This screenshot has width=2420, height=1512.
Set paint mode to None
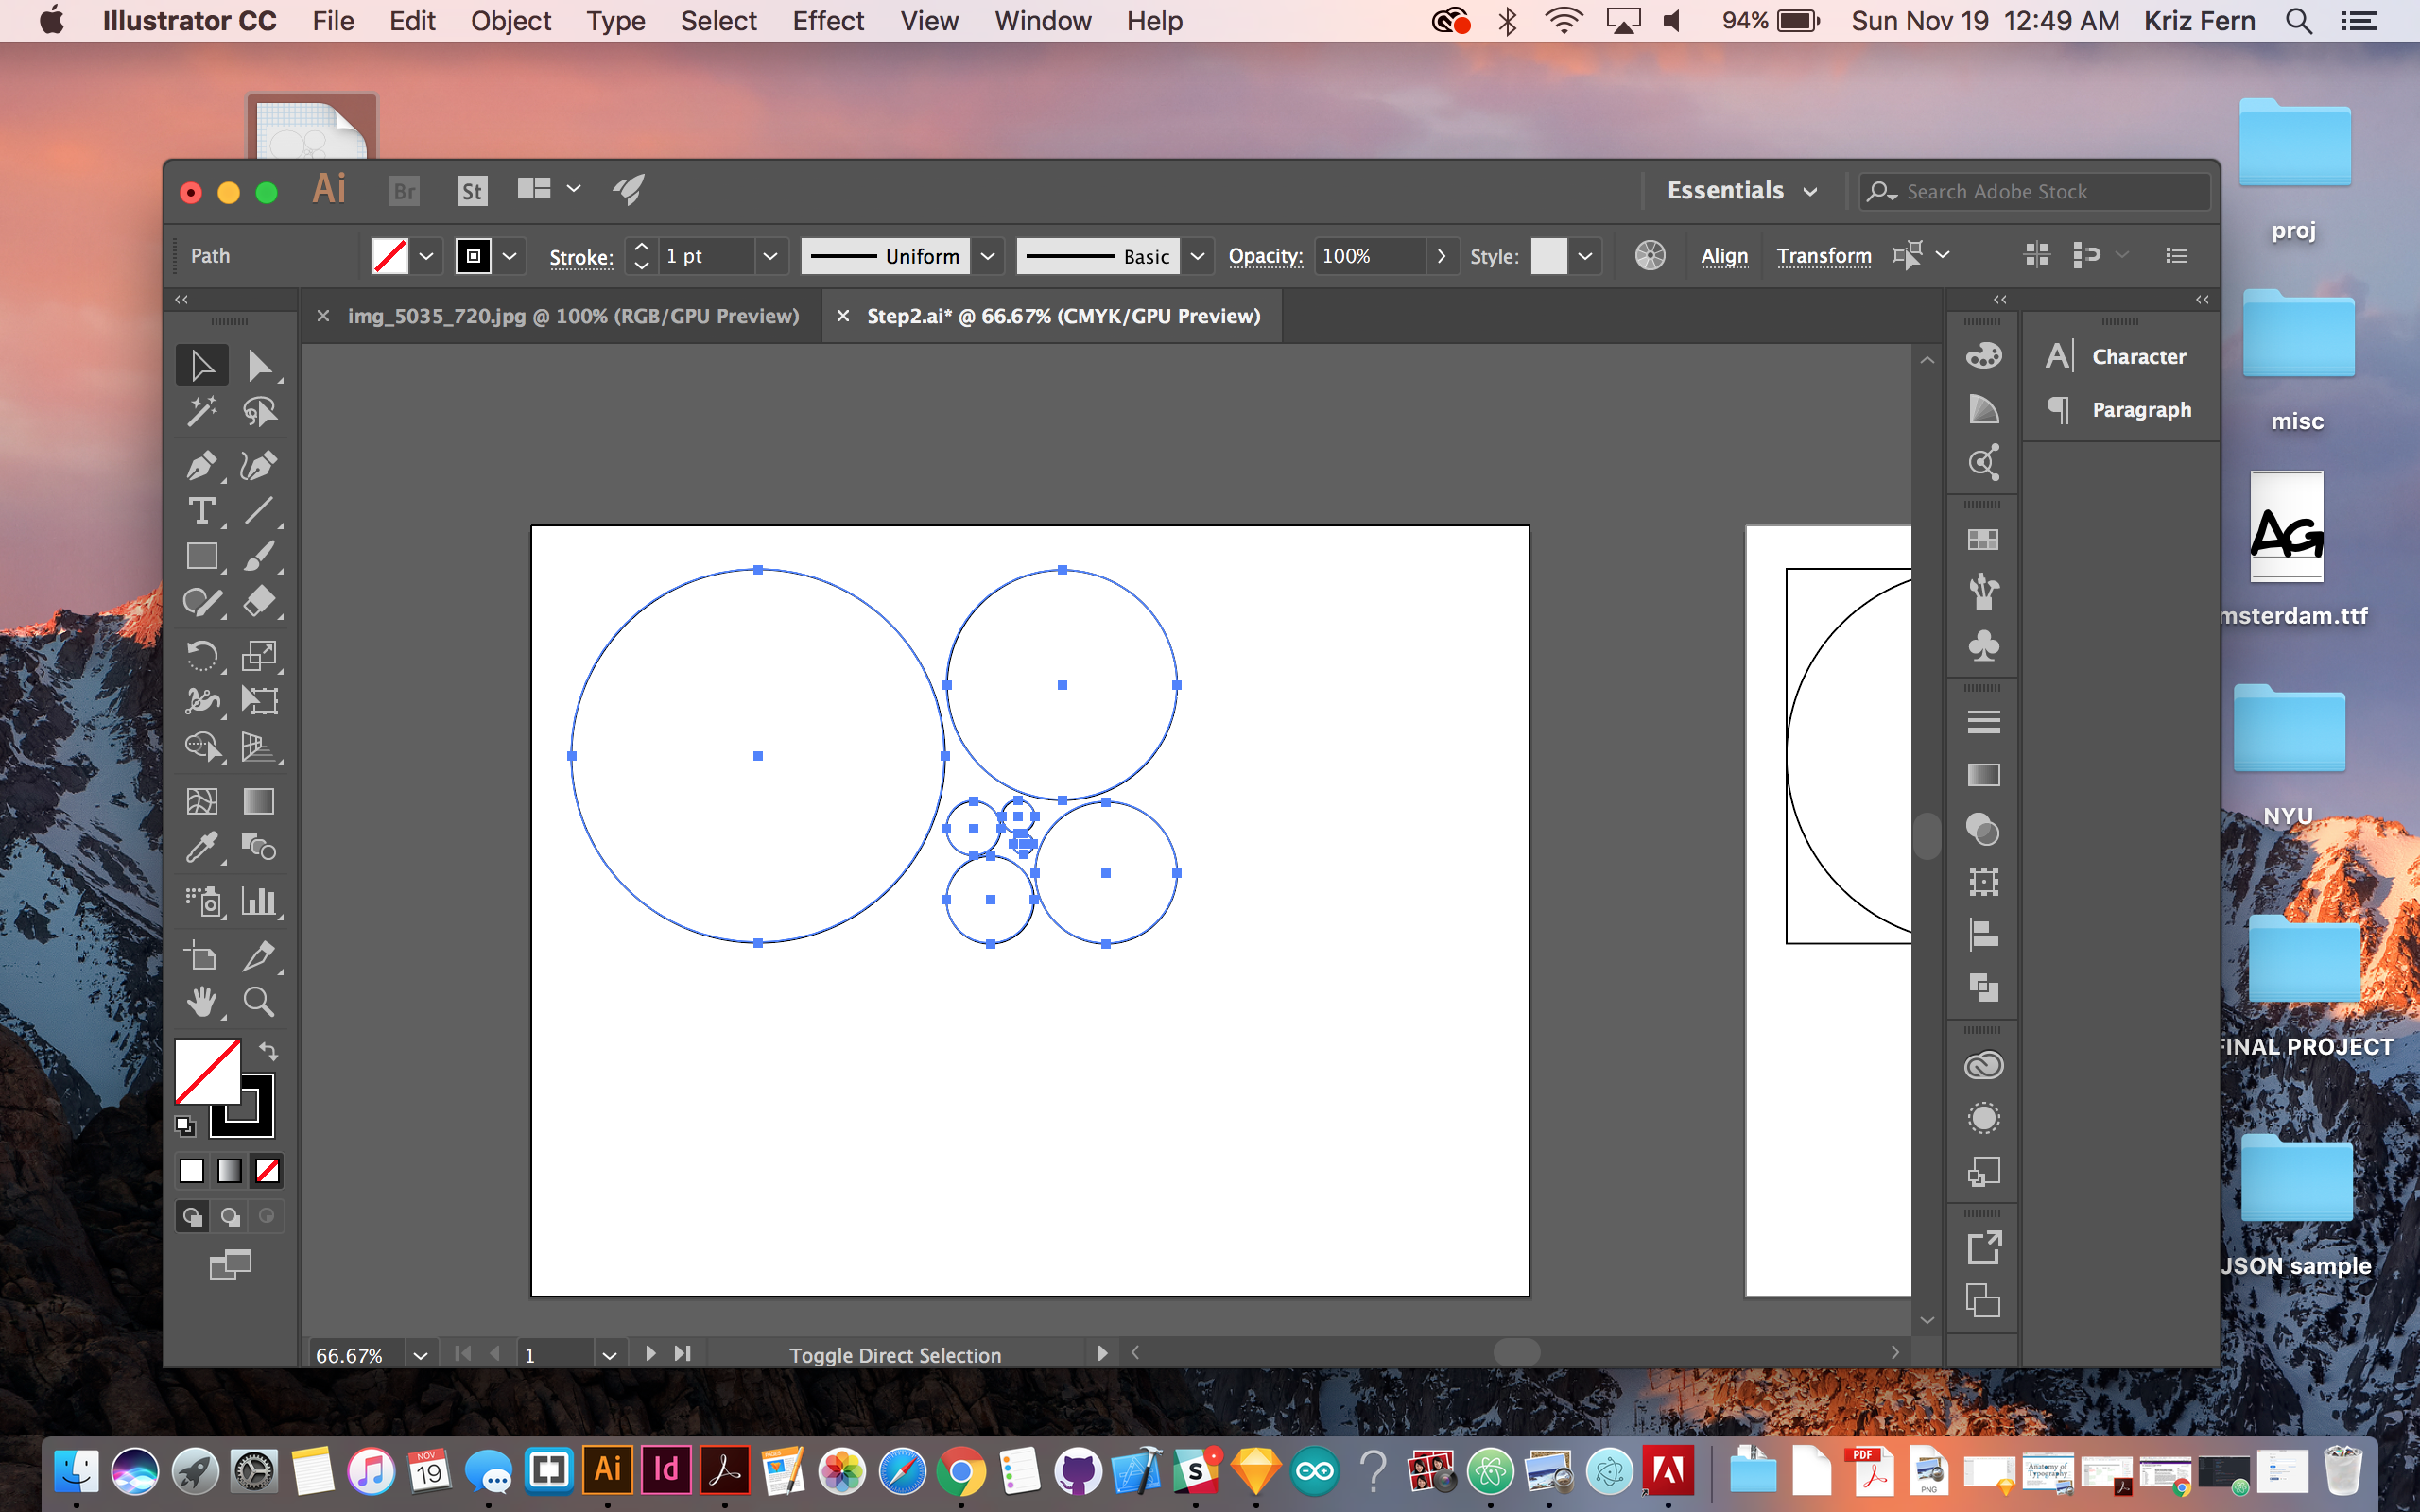[267, 1170]
